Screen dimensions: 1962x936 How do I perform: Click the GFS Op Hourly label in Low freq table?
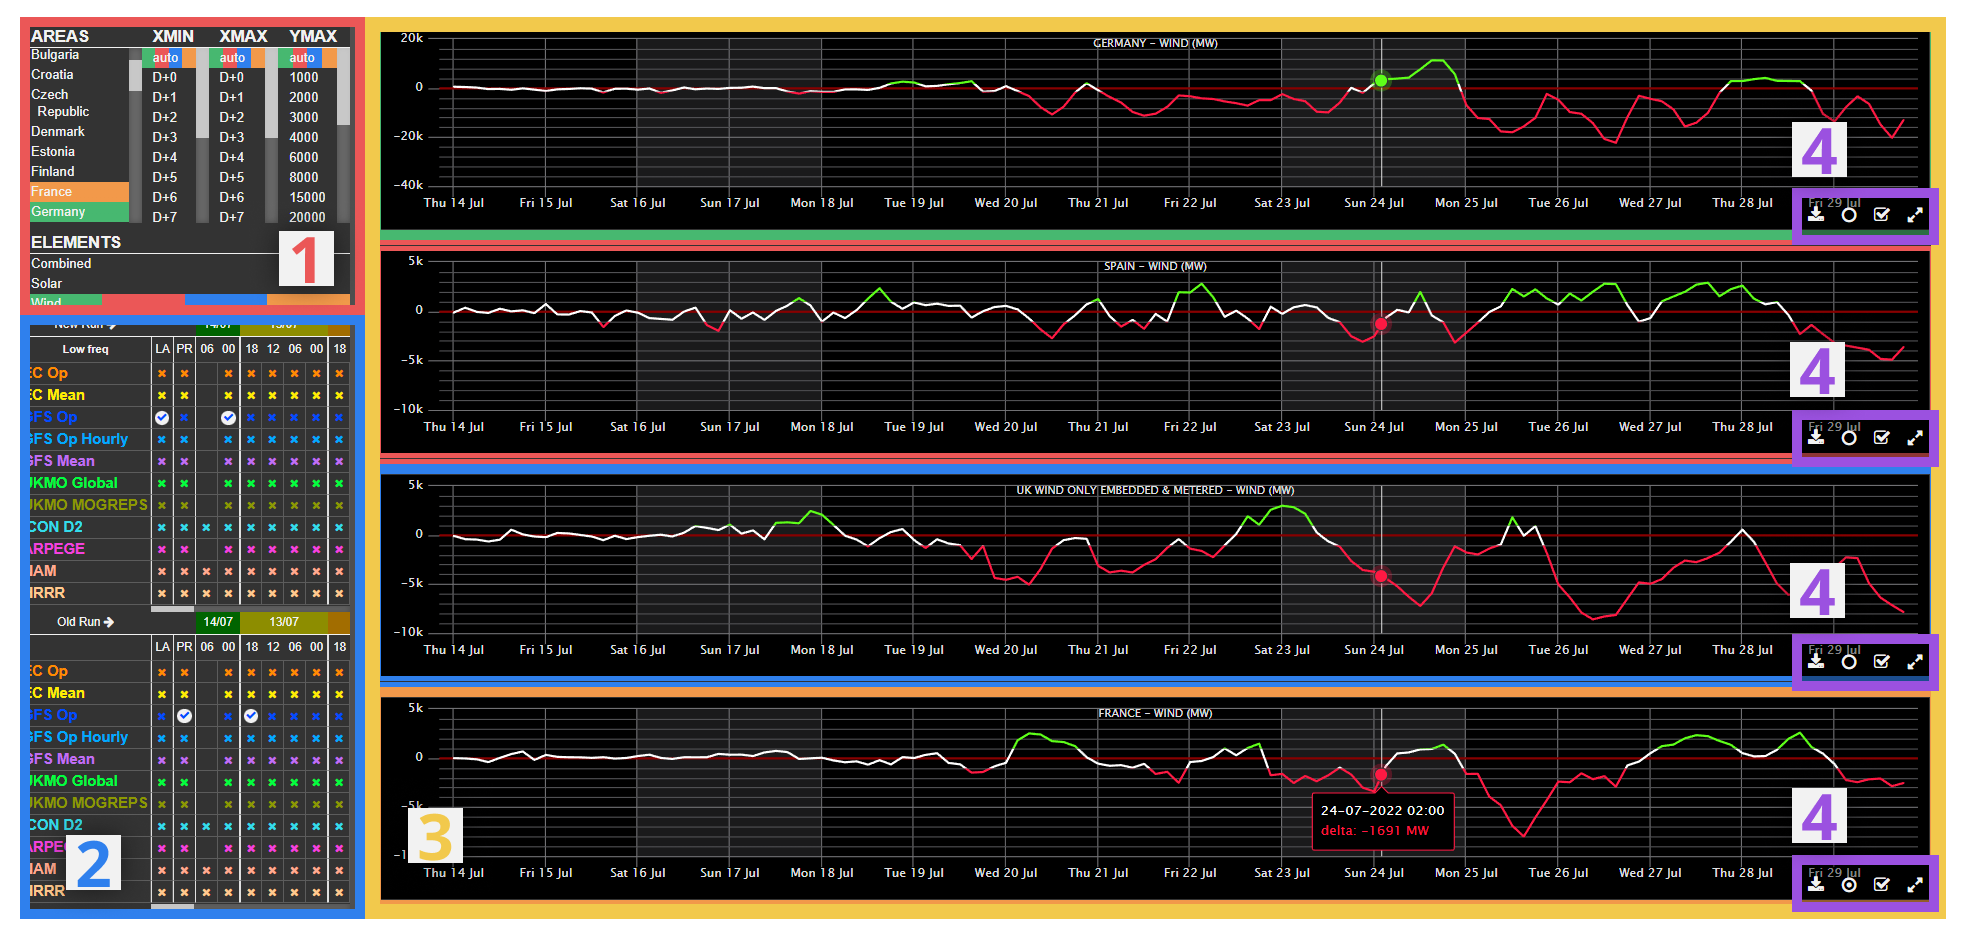[79, 439]
